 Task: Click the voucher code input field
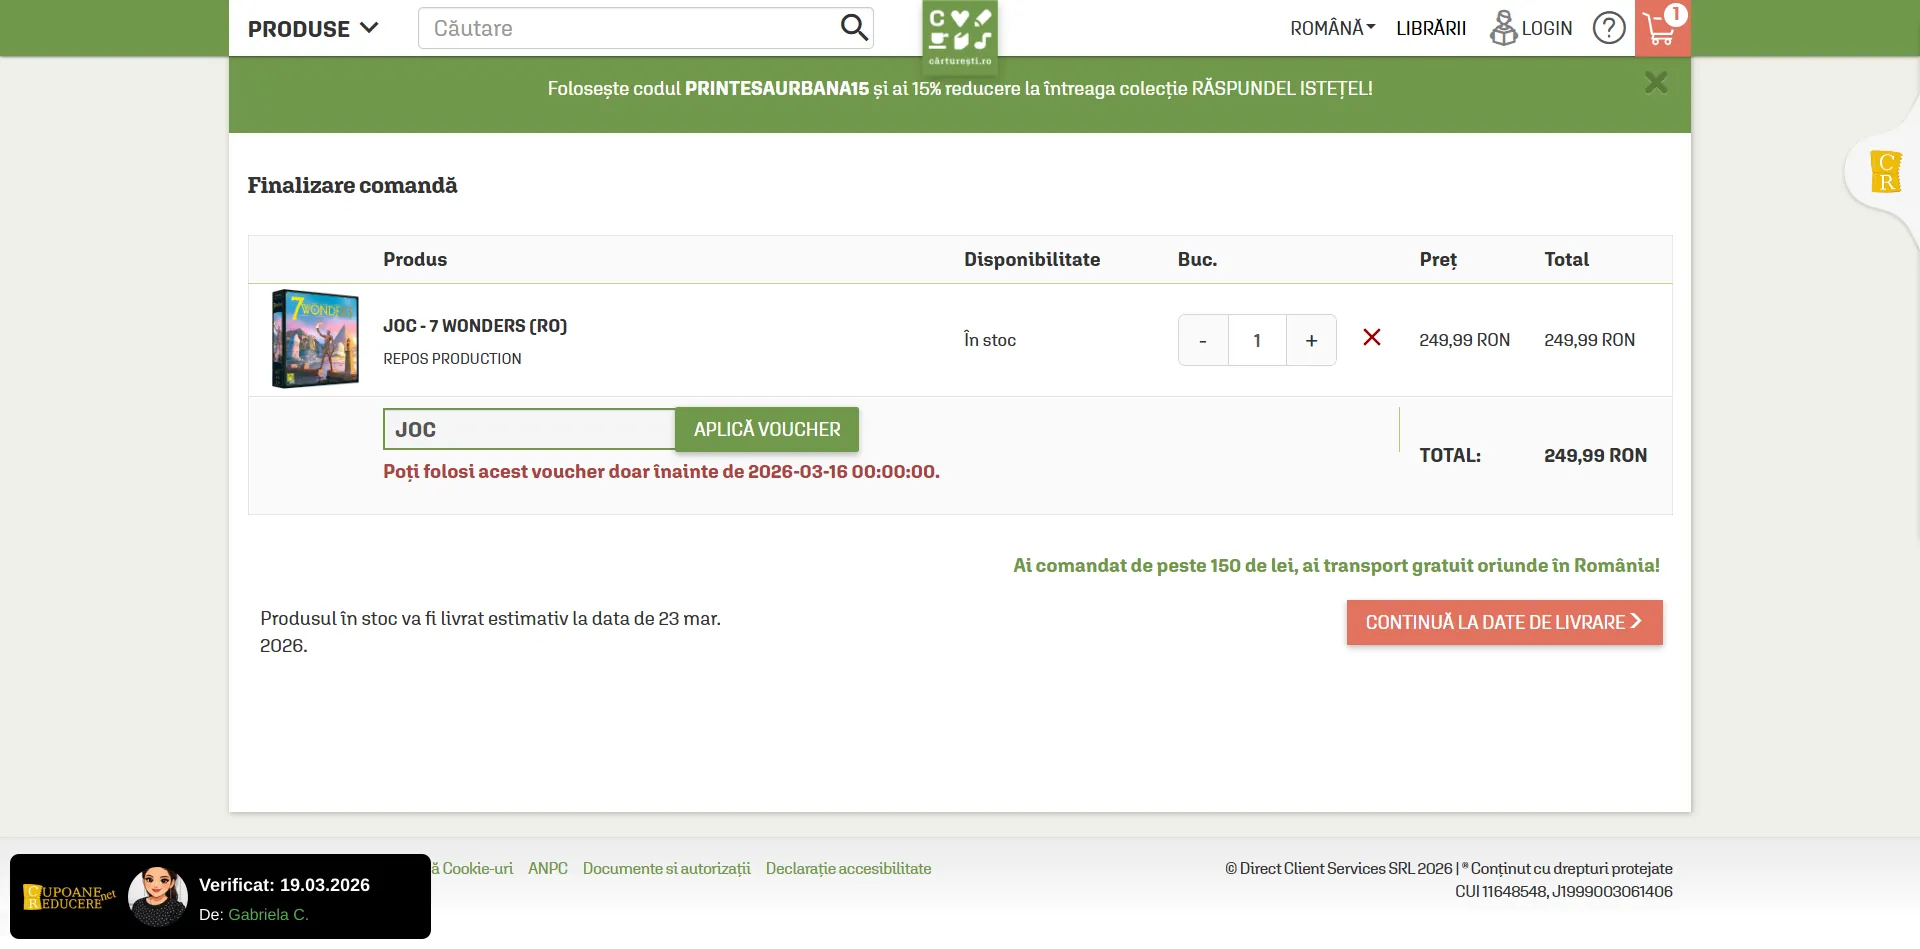click(529, 429)
